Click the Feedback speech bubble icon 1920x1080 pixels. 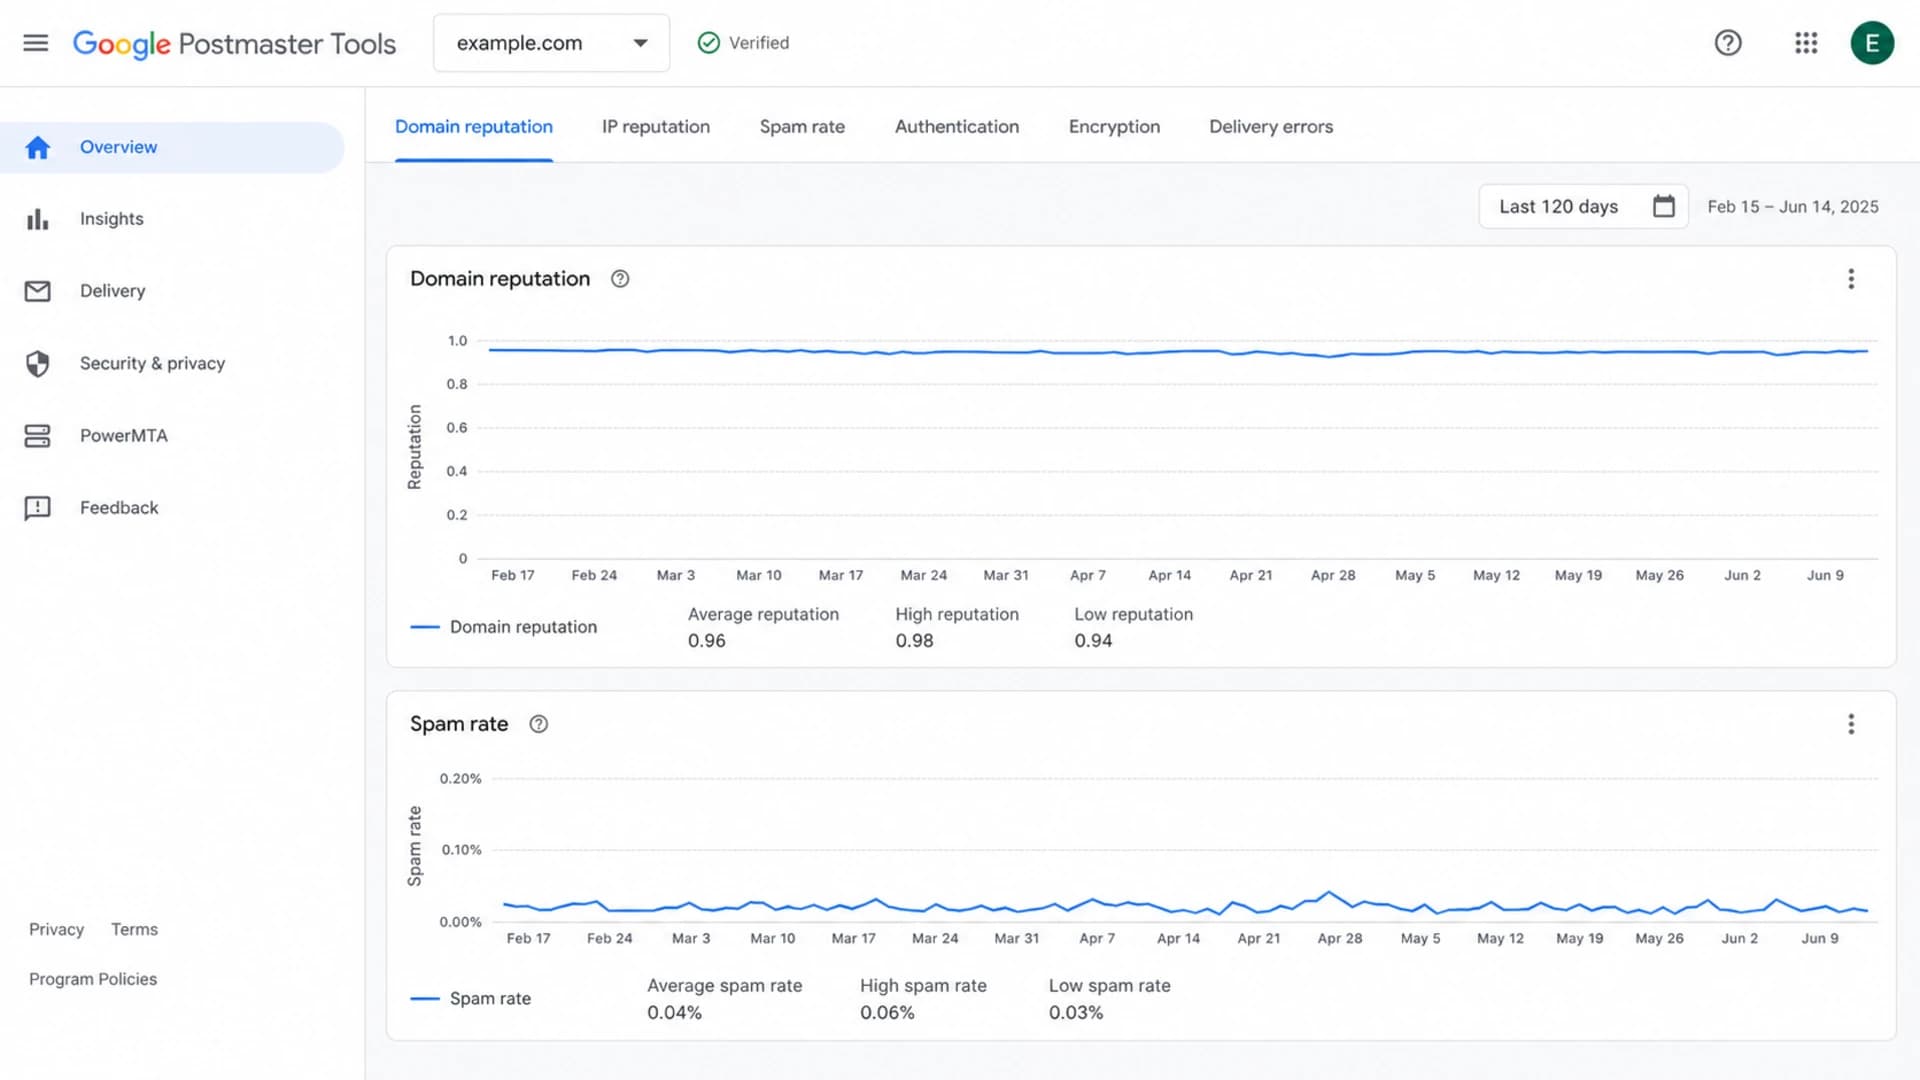click(x=38, y=508)
